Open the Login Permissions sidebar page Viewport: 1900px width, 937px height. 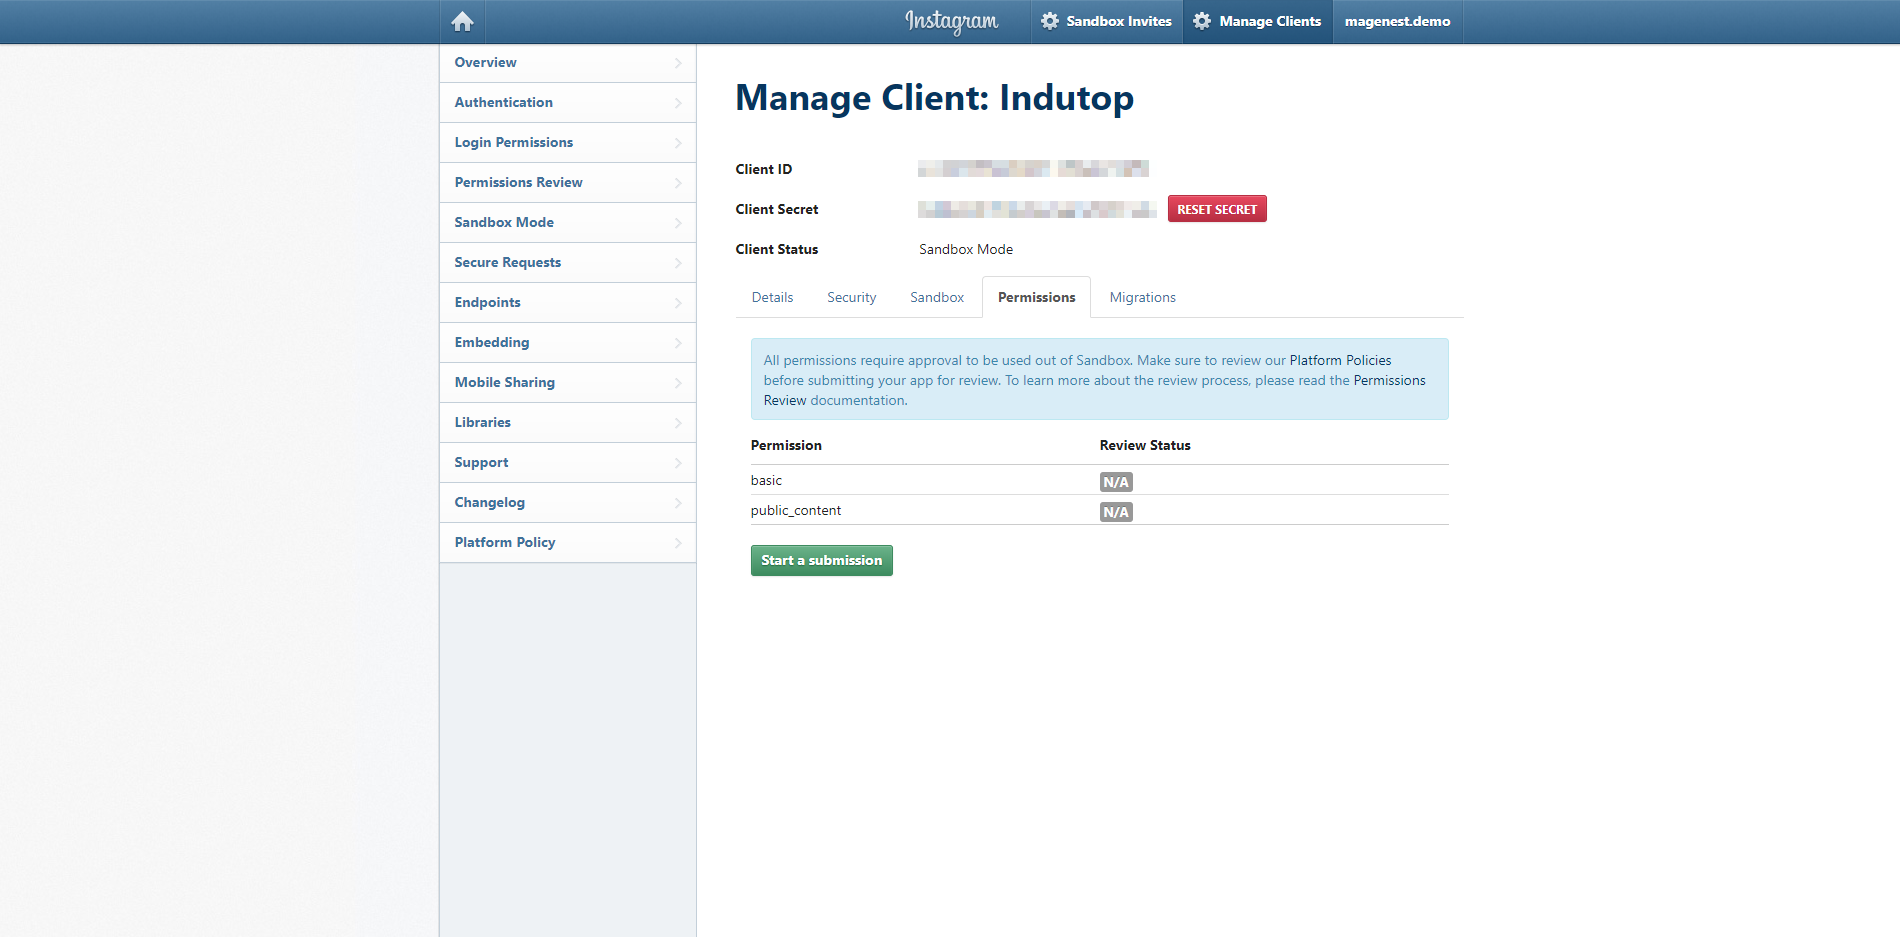(568, 142)
